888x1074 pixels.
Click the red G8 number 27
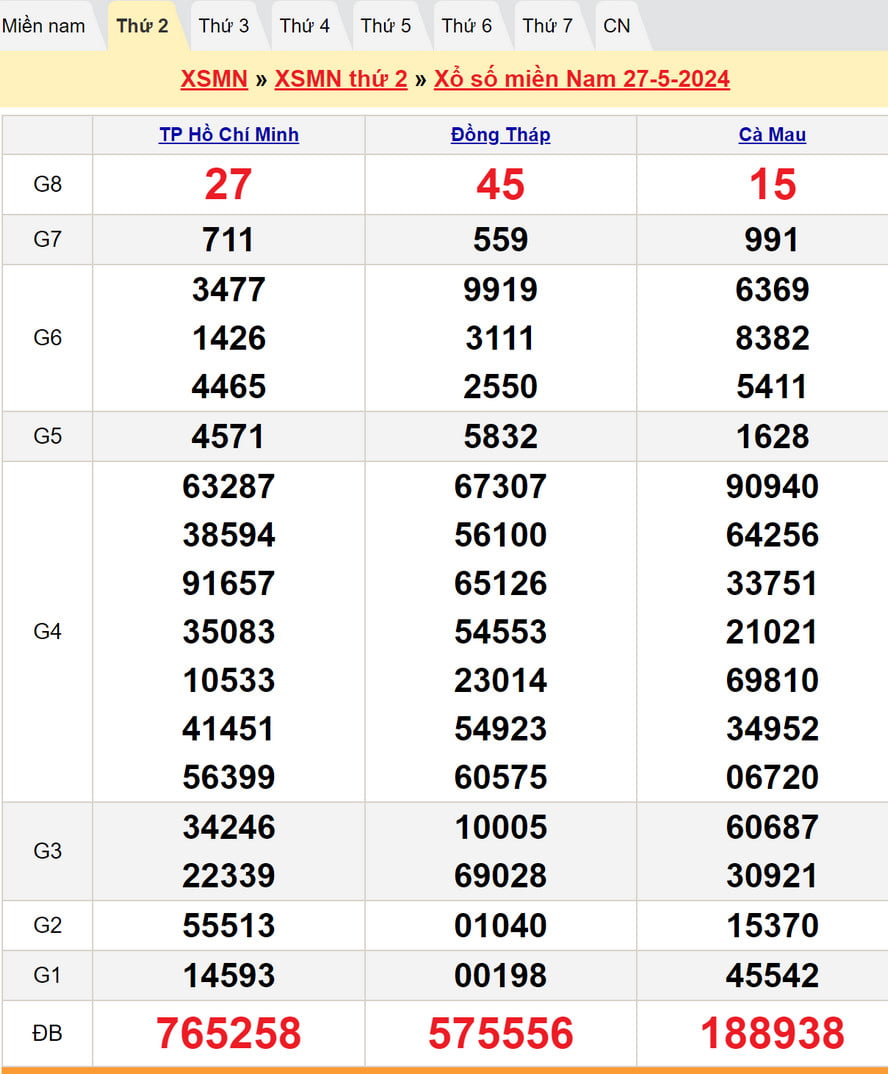click(x=229, y=185)
